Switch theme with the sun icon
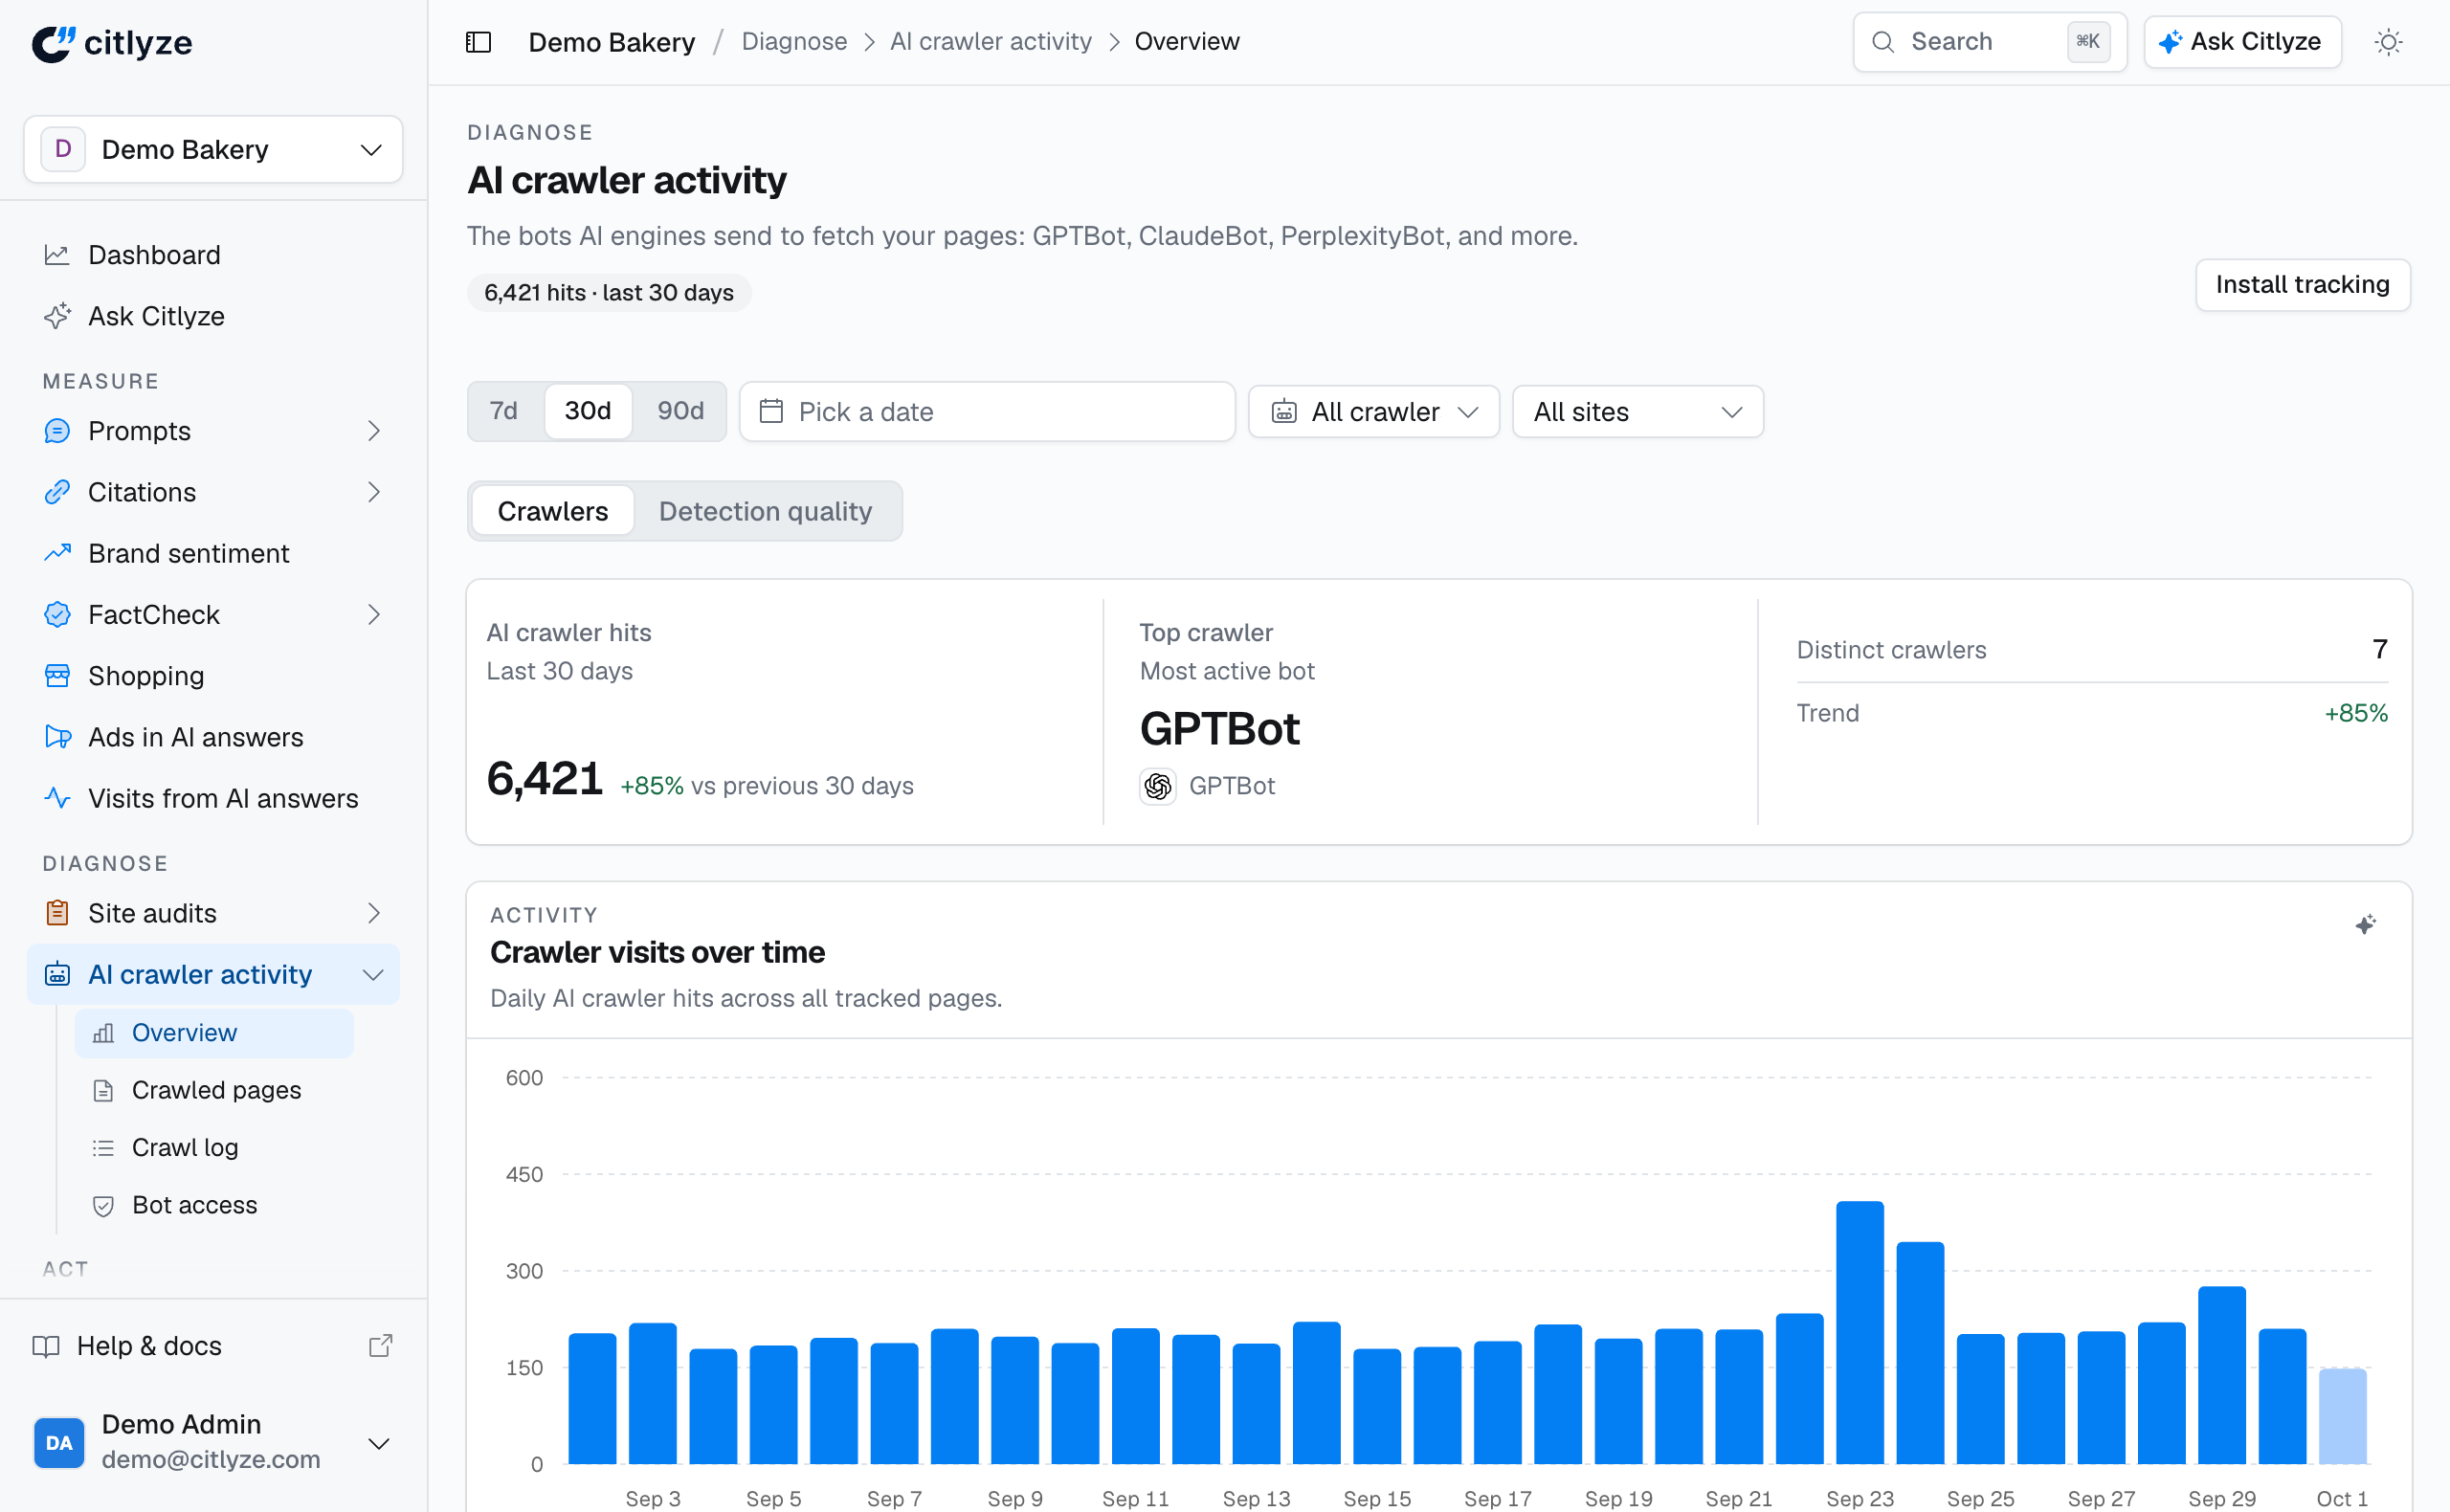 (x=2387, y=42)
